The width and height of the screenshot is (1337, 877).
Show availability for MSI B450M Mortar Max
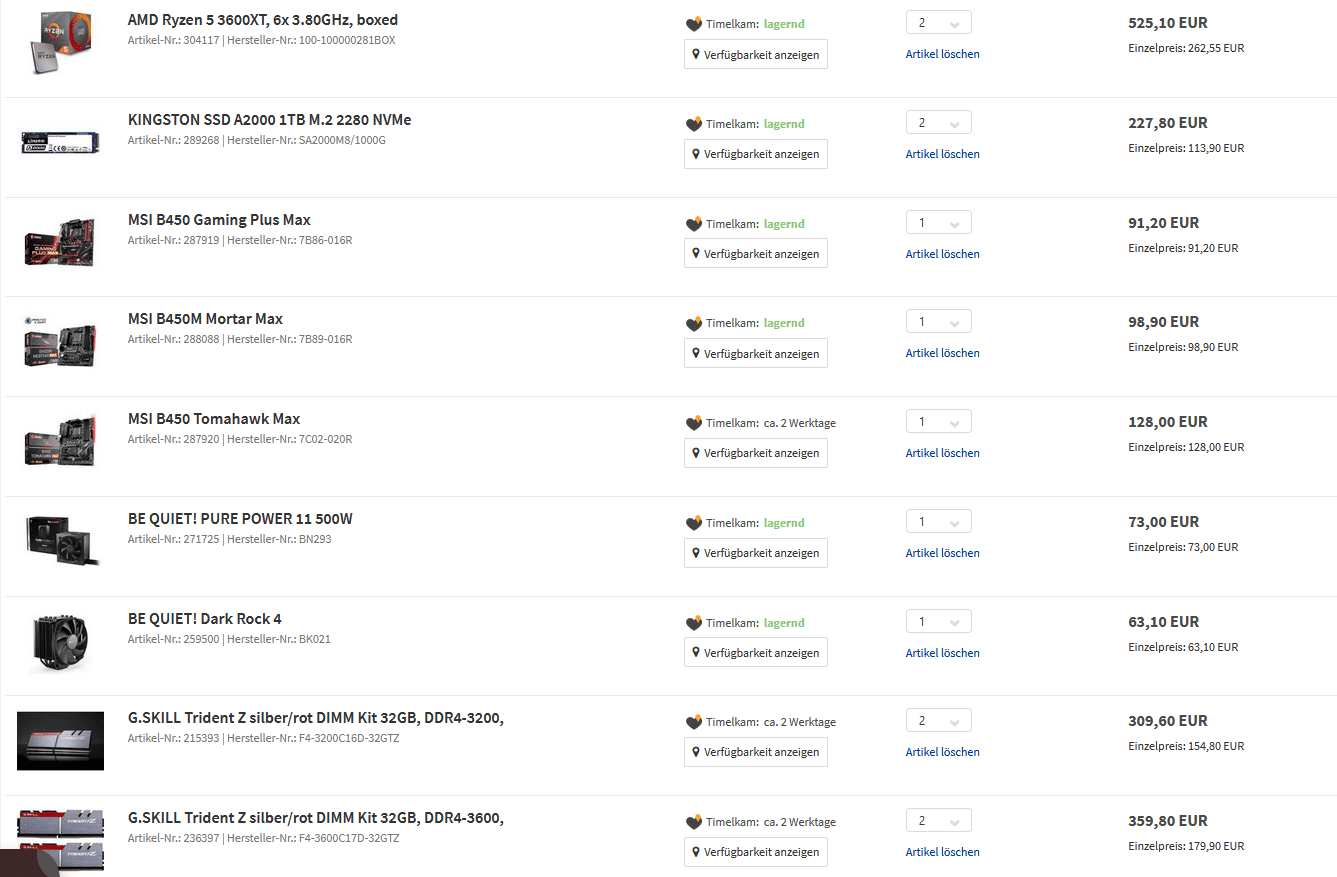coord(756,353)
